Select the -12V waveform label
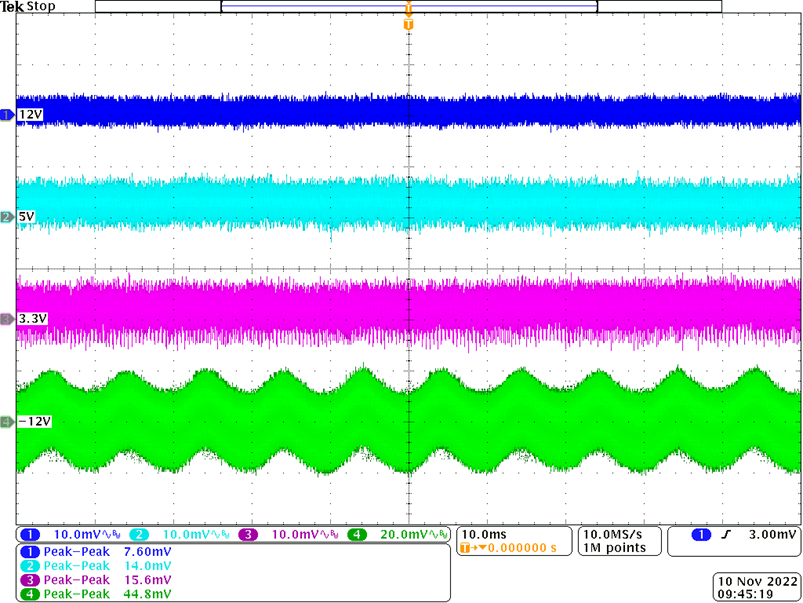Image resolution: width=803 pixels, height=603 pixels. (35, 421)
